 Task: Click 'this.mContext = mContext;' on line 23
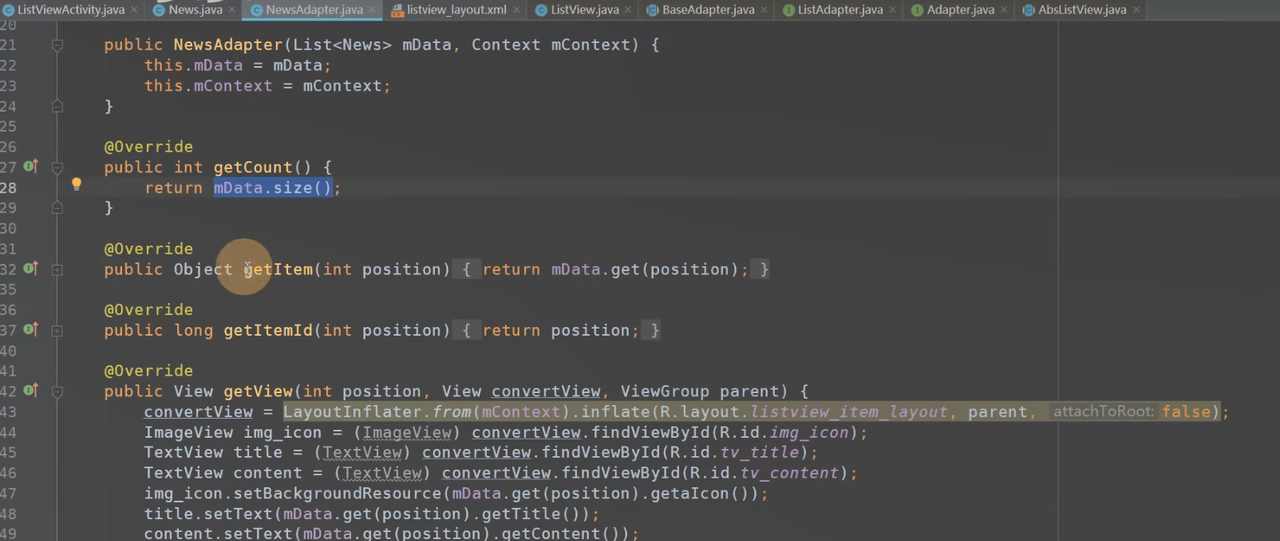pos(267,86)
